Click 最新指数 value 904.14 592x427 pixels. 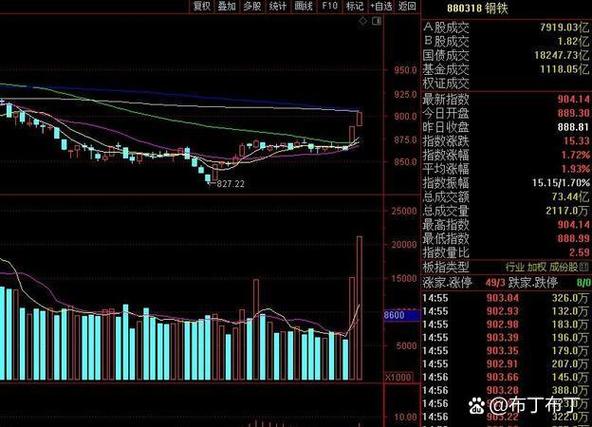[574, 99]
